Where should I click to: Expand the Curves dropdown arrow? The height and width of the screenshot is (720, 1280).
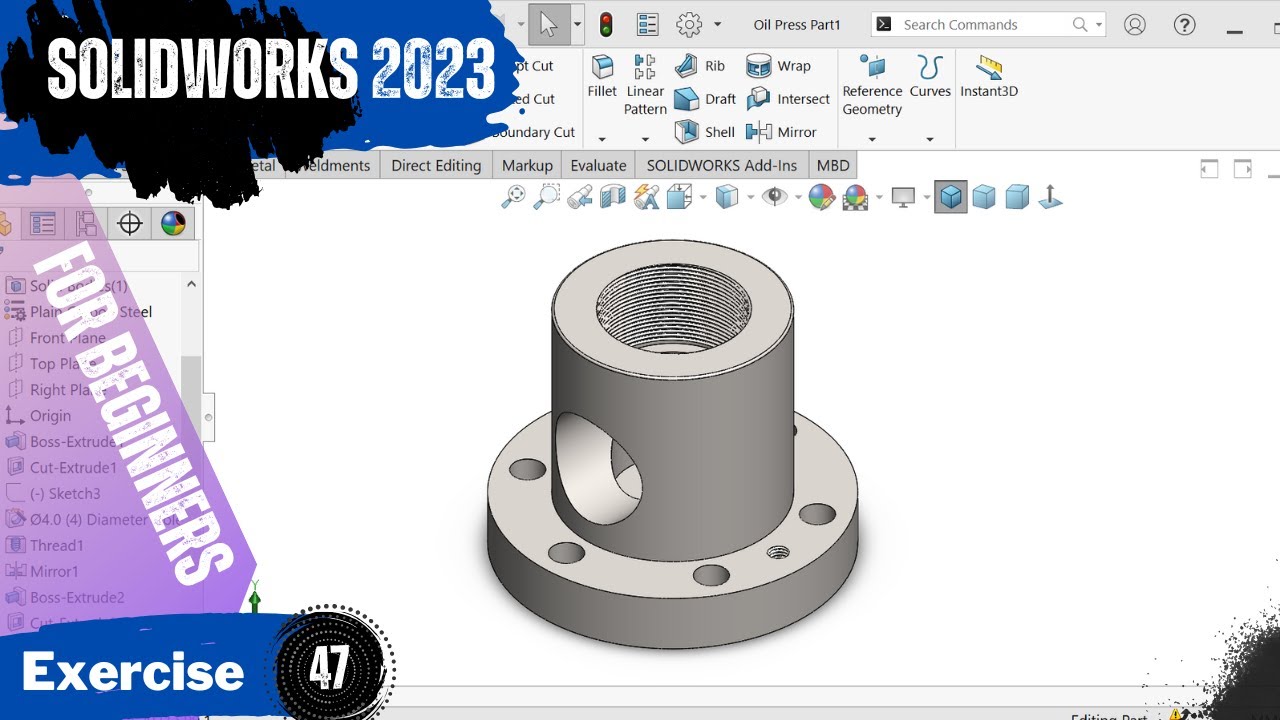click(930, 139)
